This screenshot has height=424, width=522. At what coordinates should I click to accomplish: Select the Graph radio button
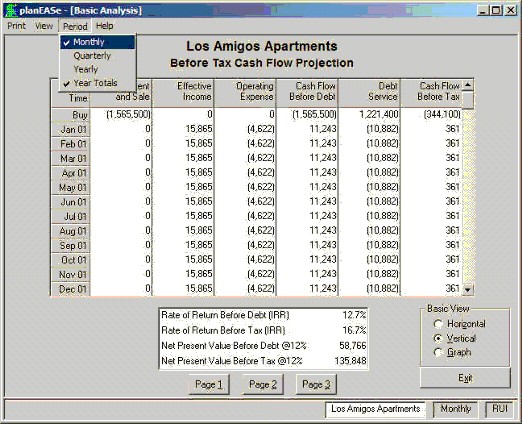(x=452, y=352)
